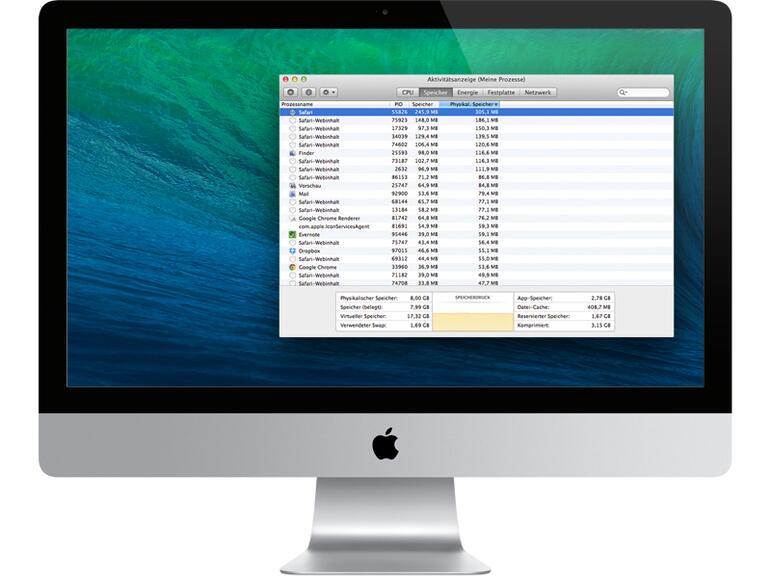770x578 pixels.
Task: Sort by Prozessname column header
Action: tap(334, 105)
